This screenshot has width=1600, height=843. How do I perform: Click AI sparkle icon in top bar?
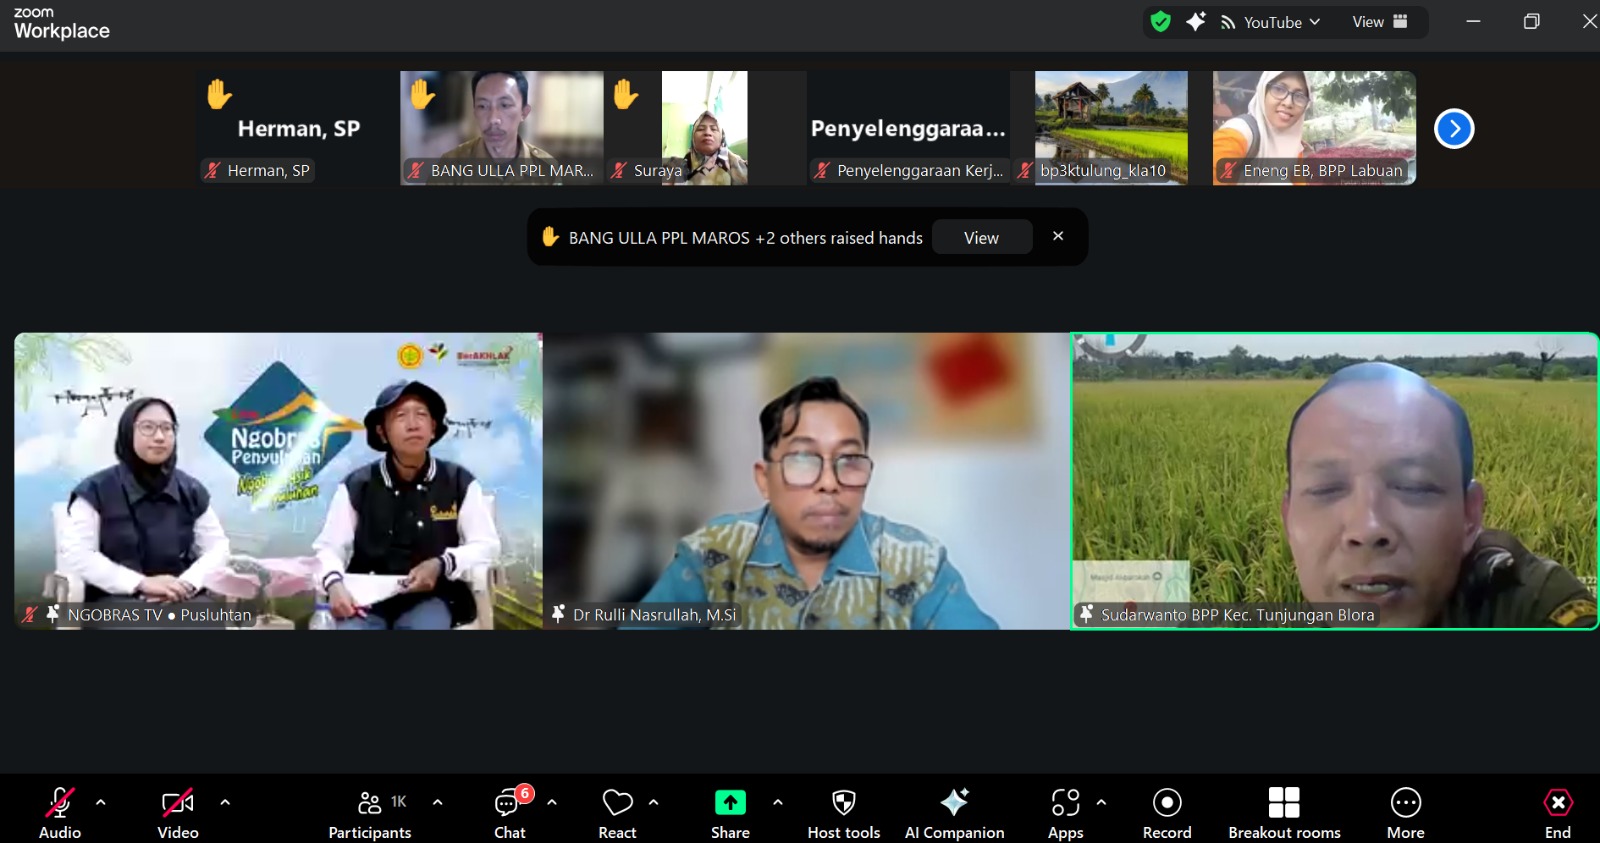[1196, 22]
